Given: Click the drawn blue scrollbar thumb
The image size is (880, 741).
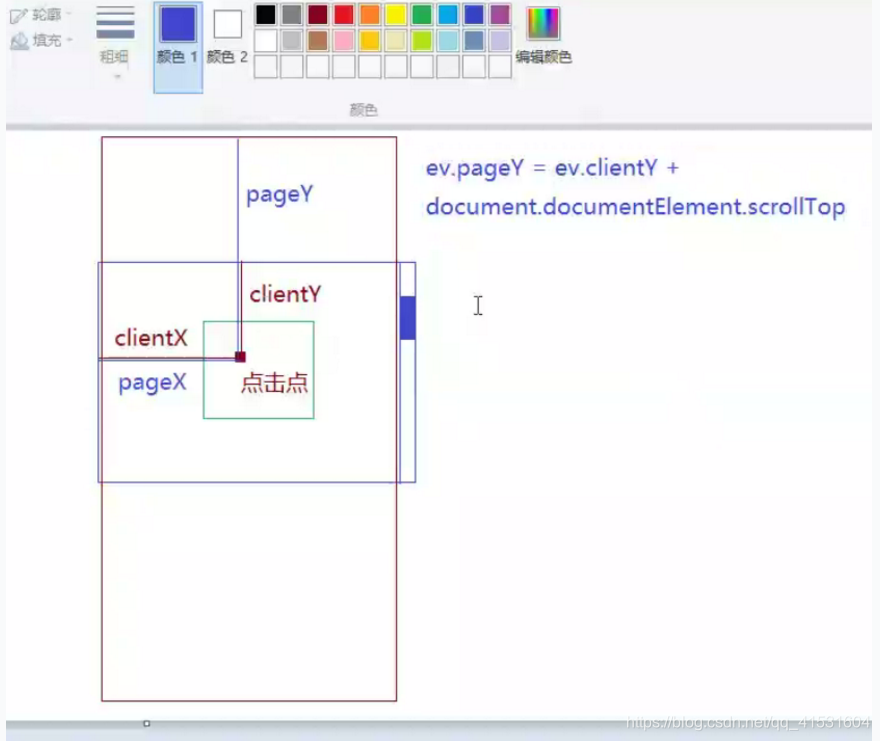Looking at the screenshot, I should (x=408, y=318).
